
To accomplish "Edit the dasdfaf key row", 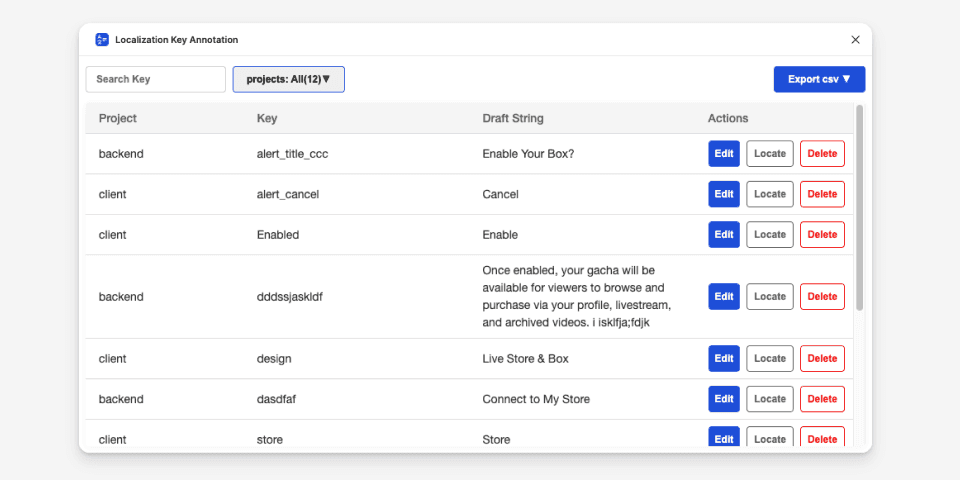I will point(724,399).
